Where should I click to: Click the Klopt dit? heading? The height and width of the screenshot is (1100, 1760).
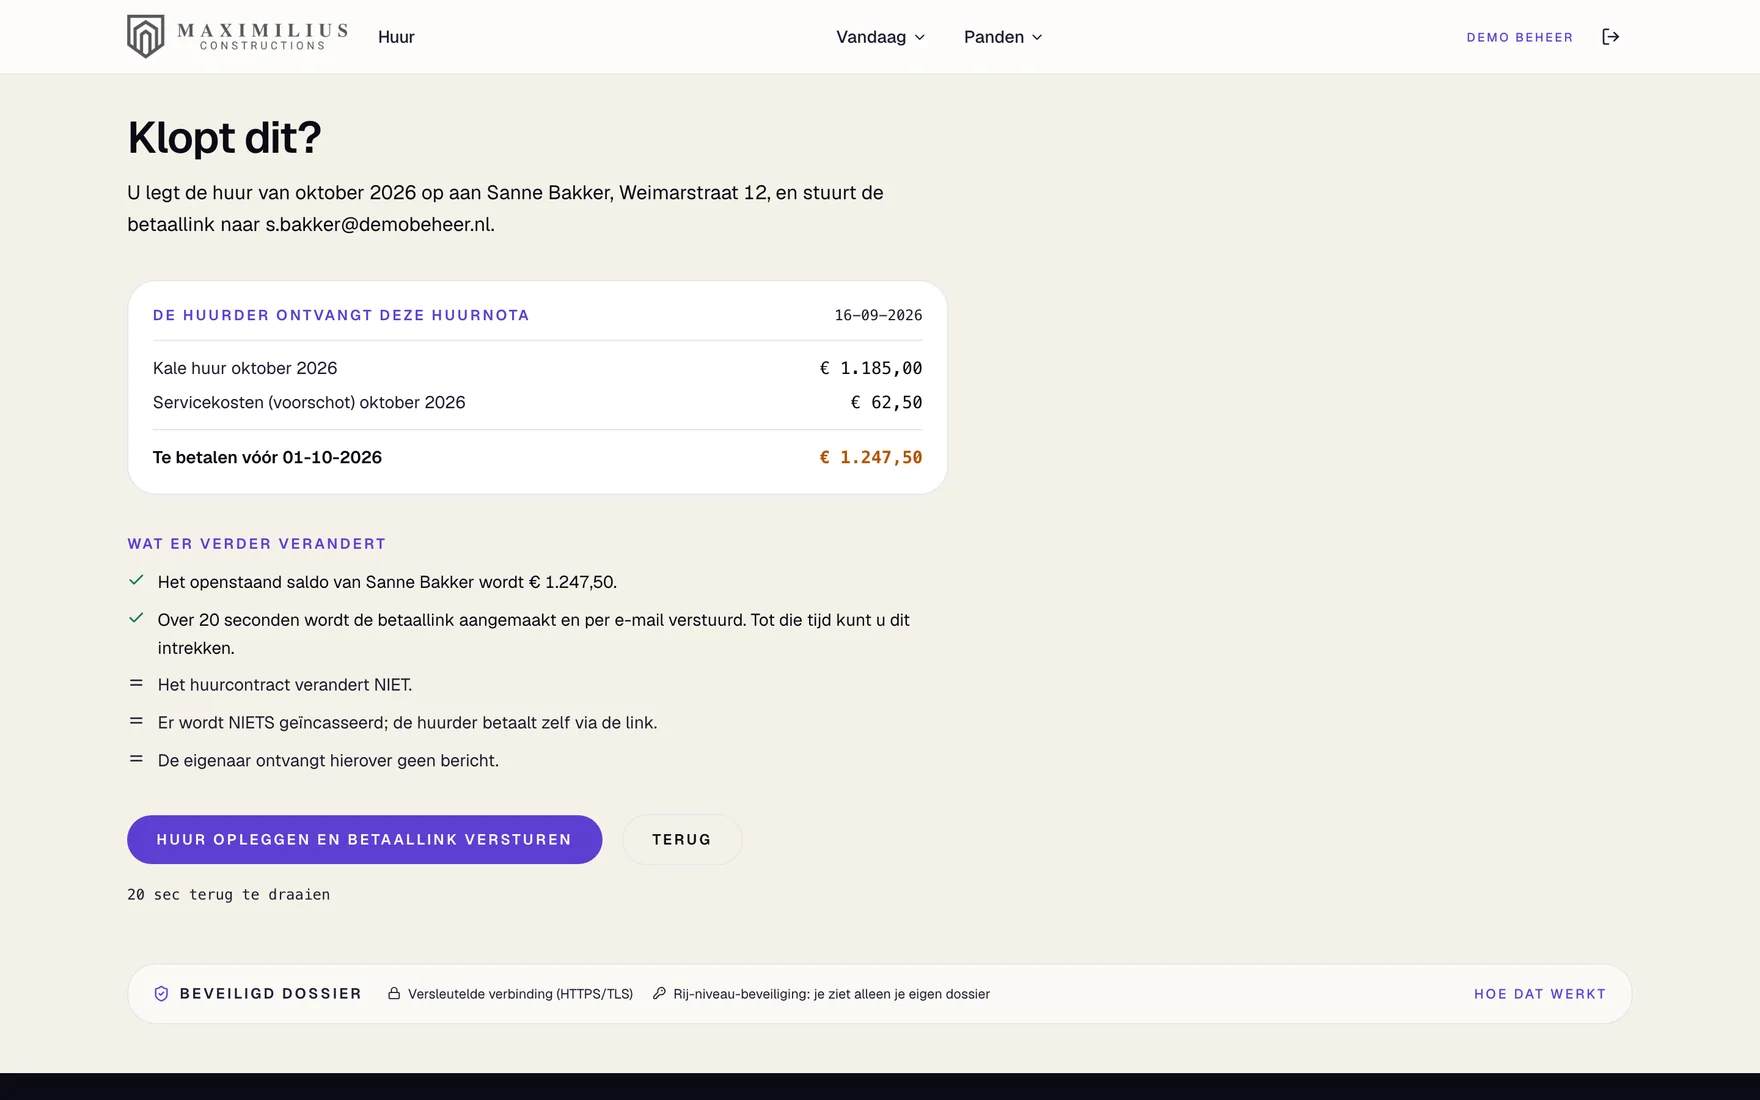[224, 138]
